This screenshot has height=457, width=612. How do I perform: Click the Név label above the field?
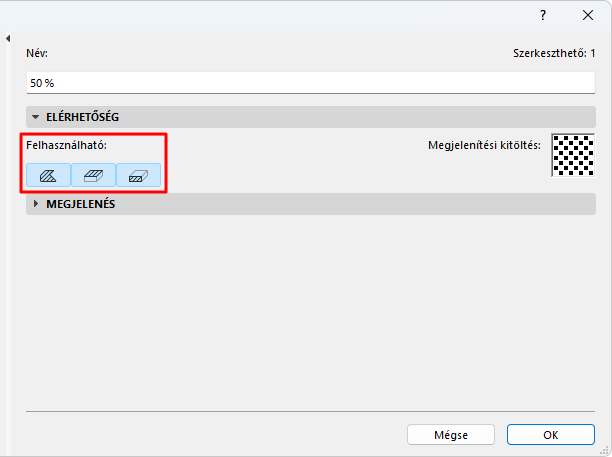[37, 52]
